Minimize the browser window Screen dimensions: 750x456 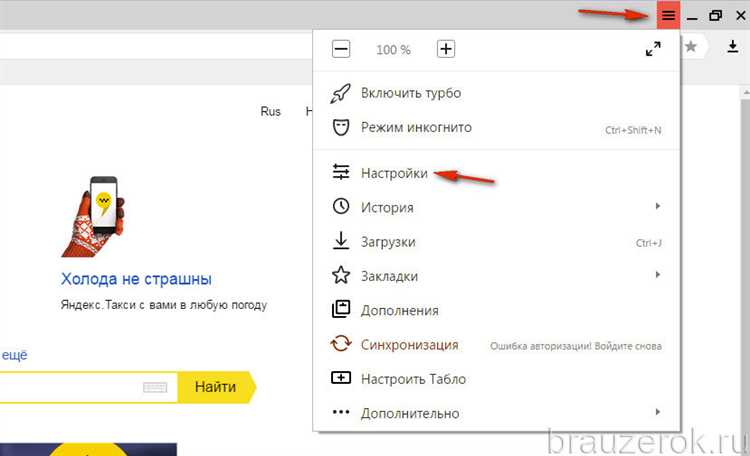pyautogui.click(x=692, y=16)
